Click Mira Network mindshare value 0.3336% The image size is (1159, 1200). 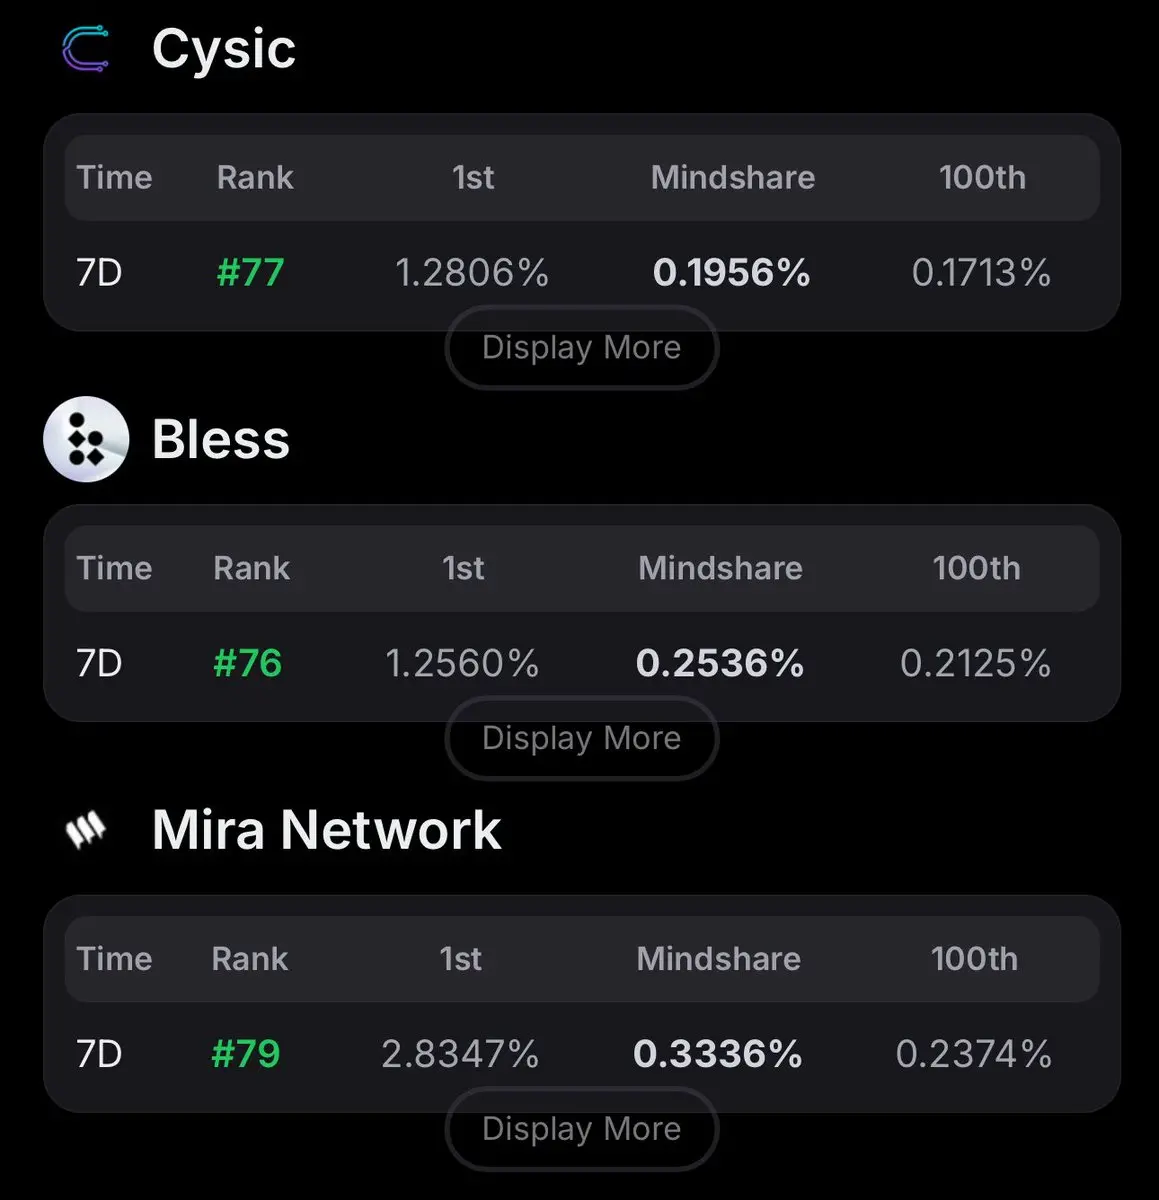pyautogui.click(x=718, y=1054)
